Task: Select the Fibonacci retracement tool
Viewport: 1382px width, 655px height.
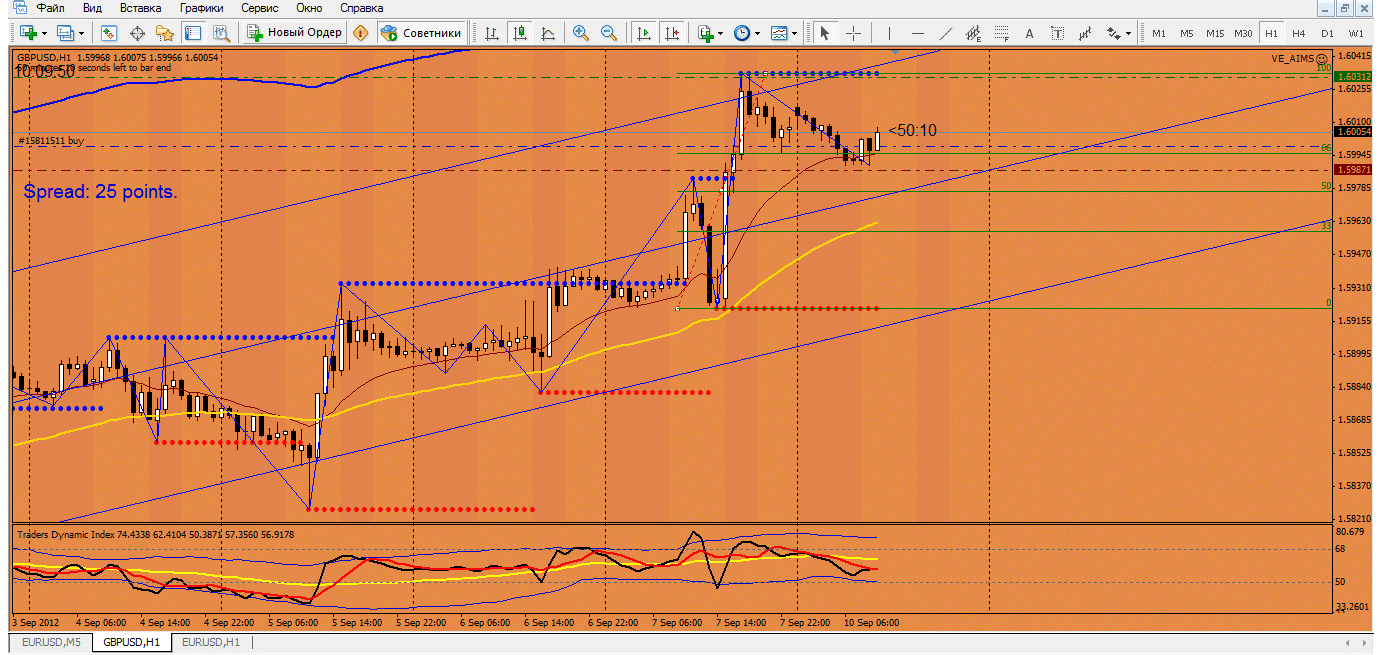Action: pos(1001,33)
